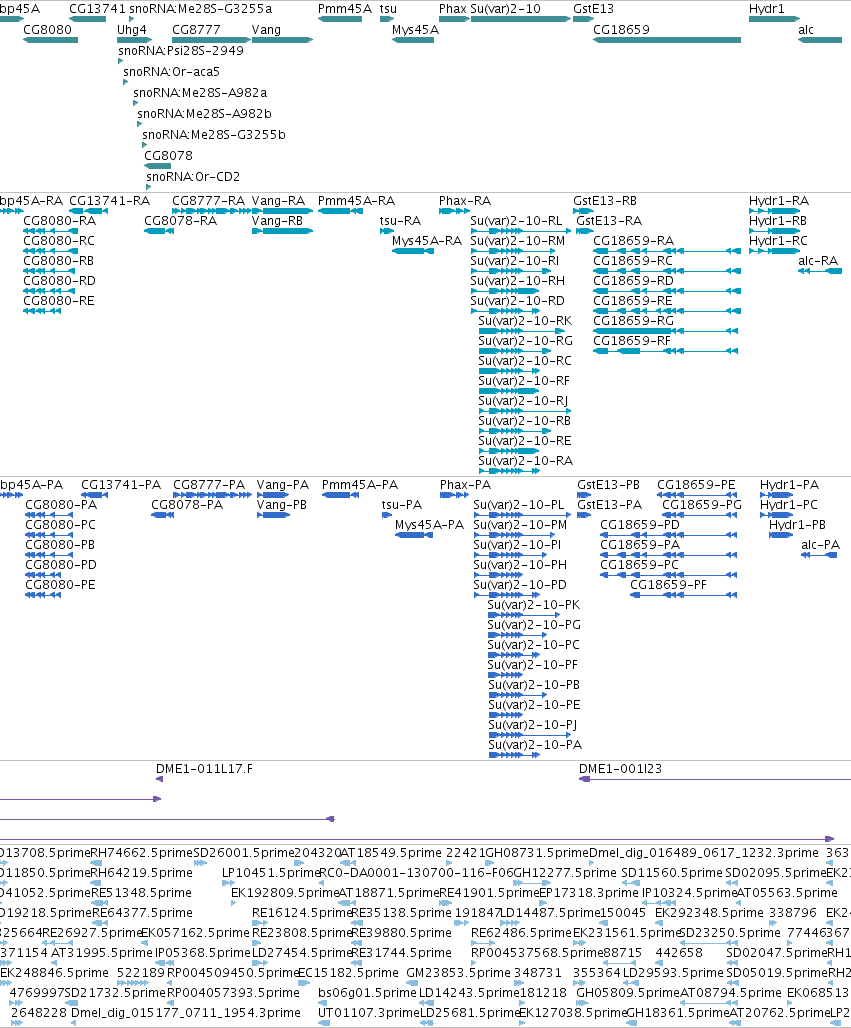Open transcript Su(var)2-10-RA
This screenshot has width=851, height=1028.
click(x=509, y=470)
